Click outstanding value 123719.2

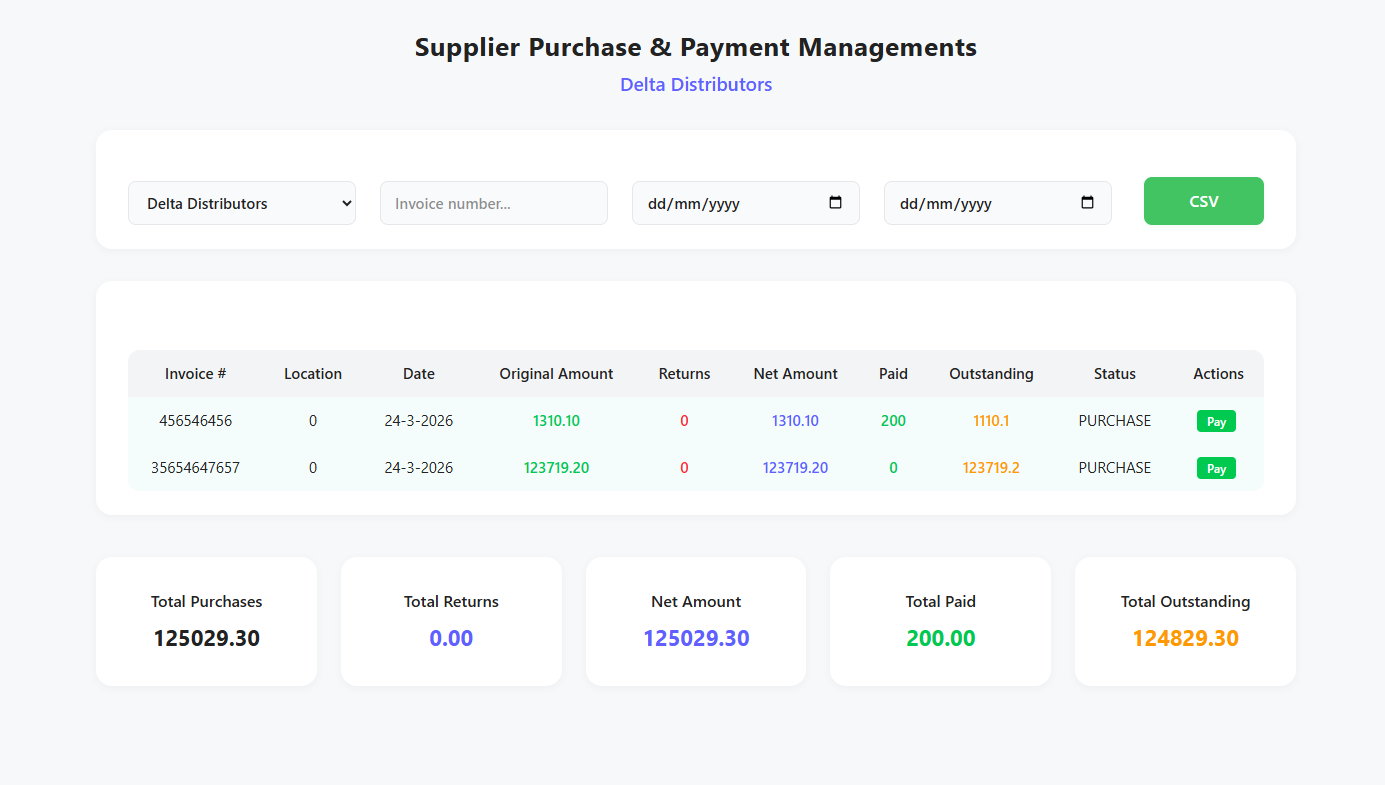pyautogui.click(x=991, y=468)
